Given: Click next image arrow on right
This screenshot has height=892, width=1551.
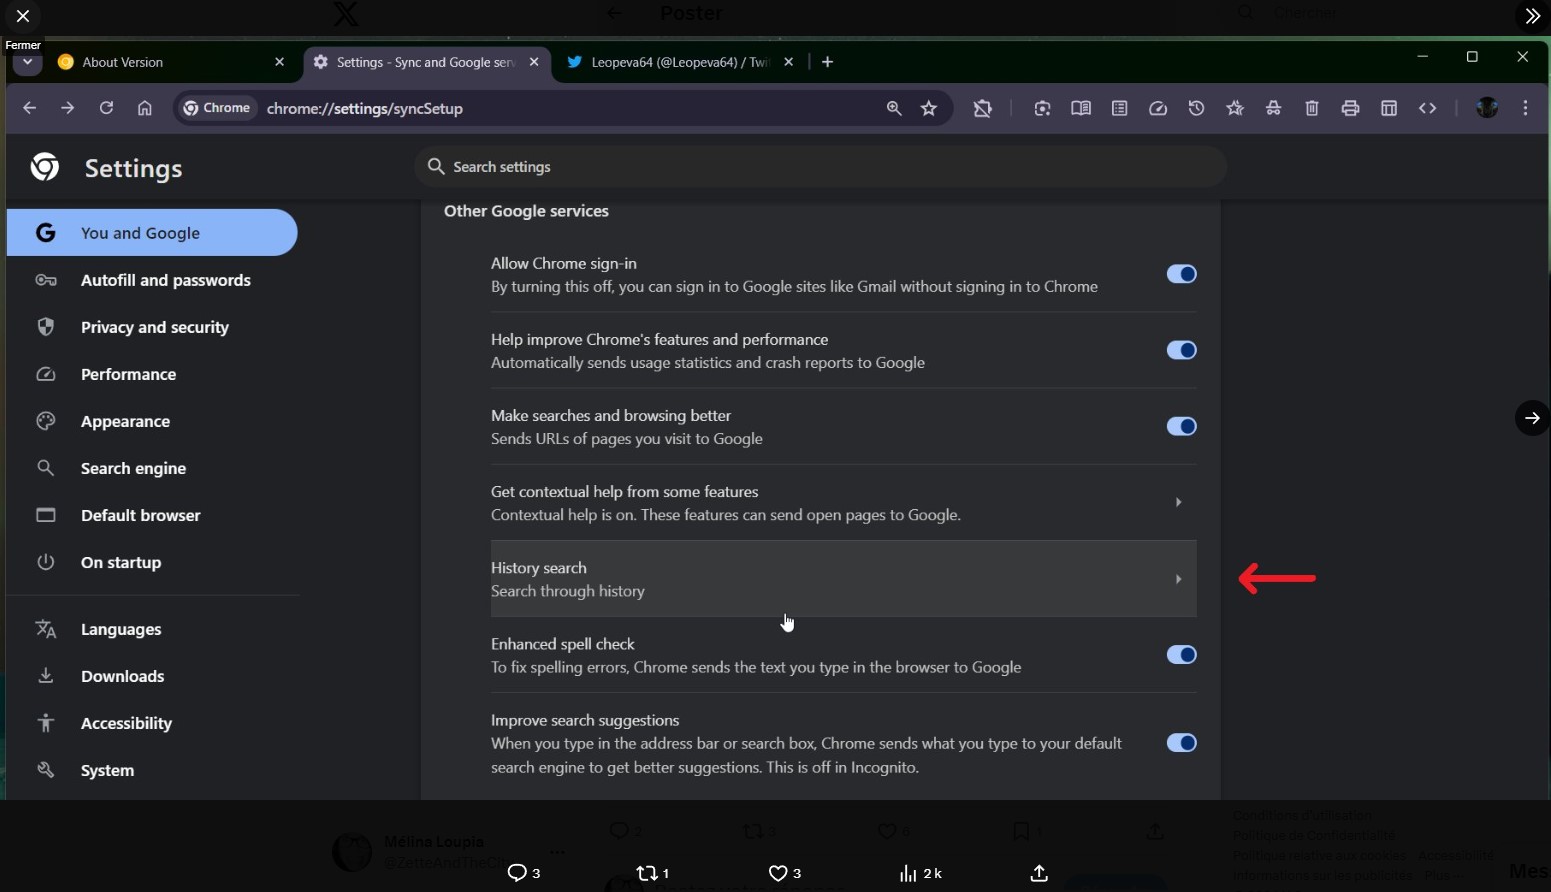Looking at the screenshot, I should 1531,418.
